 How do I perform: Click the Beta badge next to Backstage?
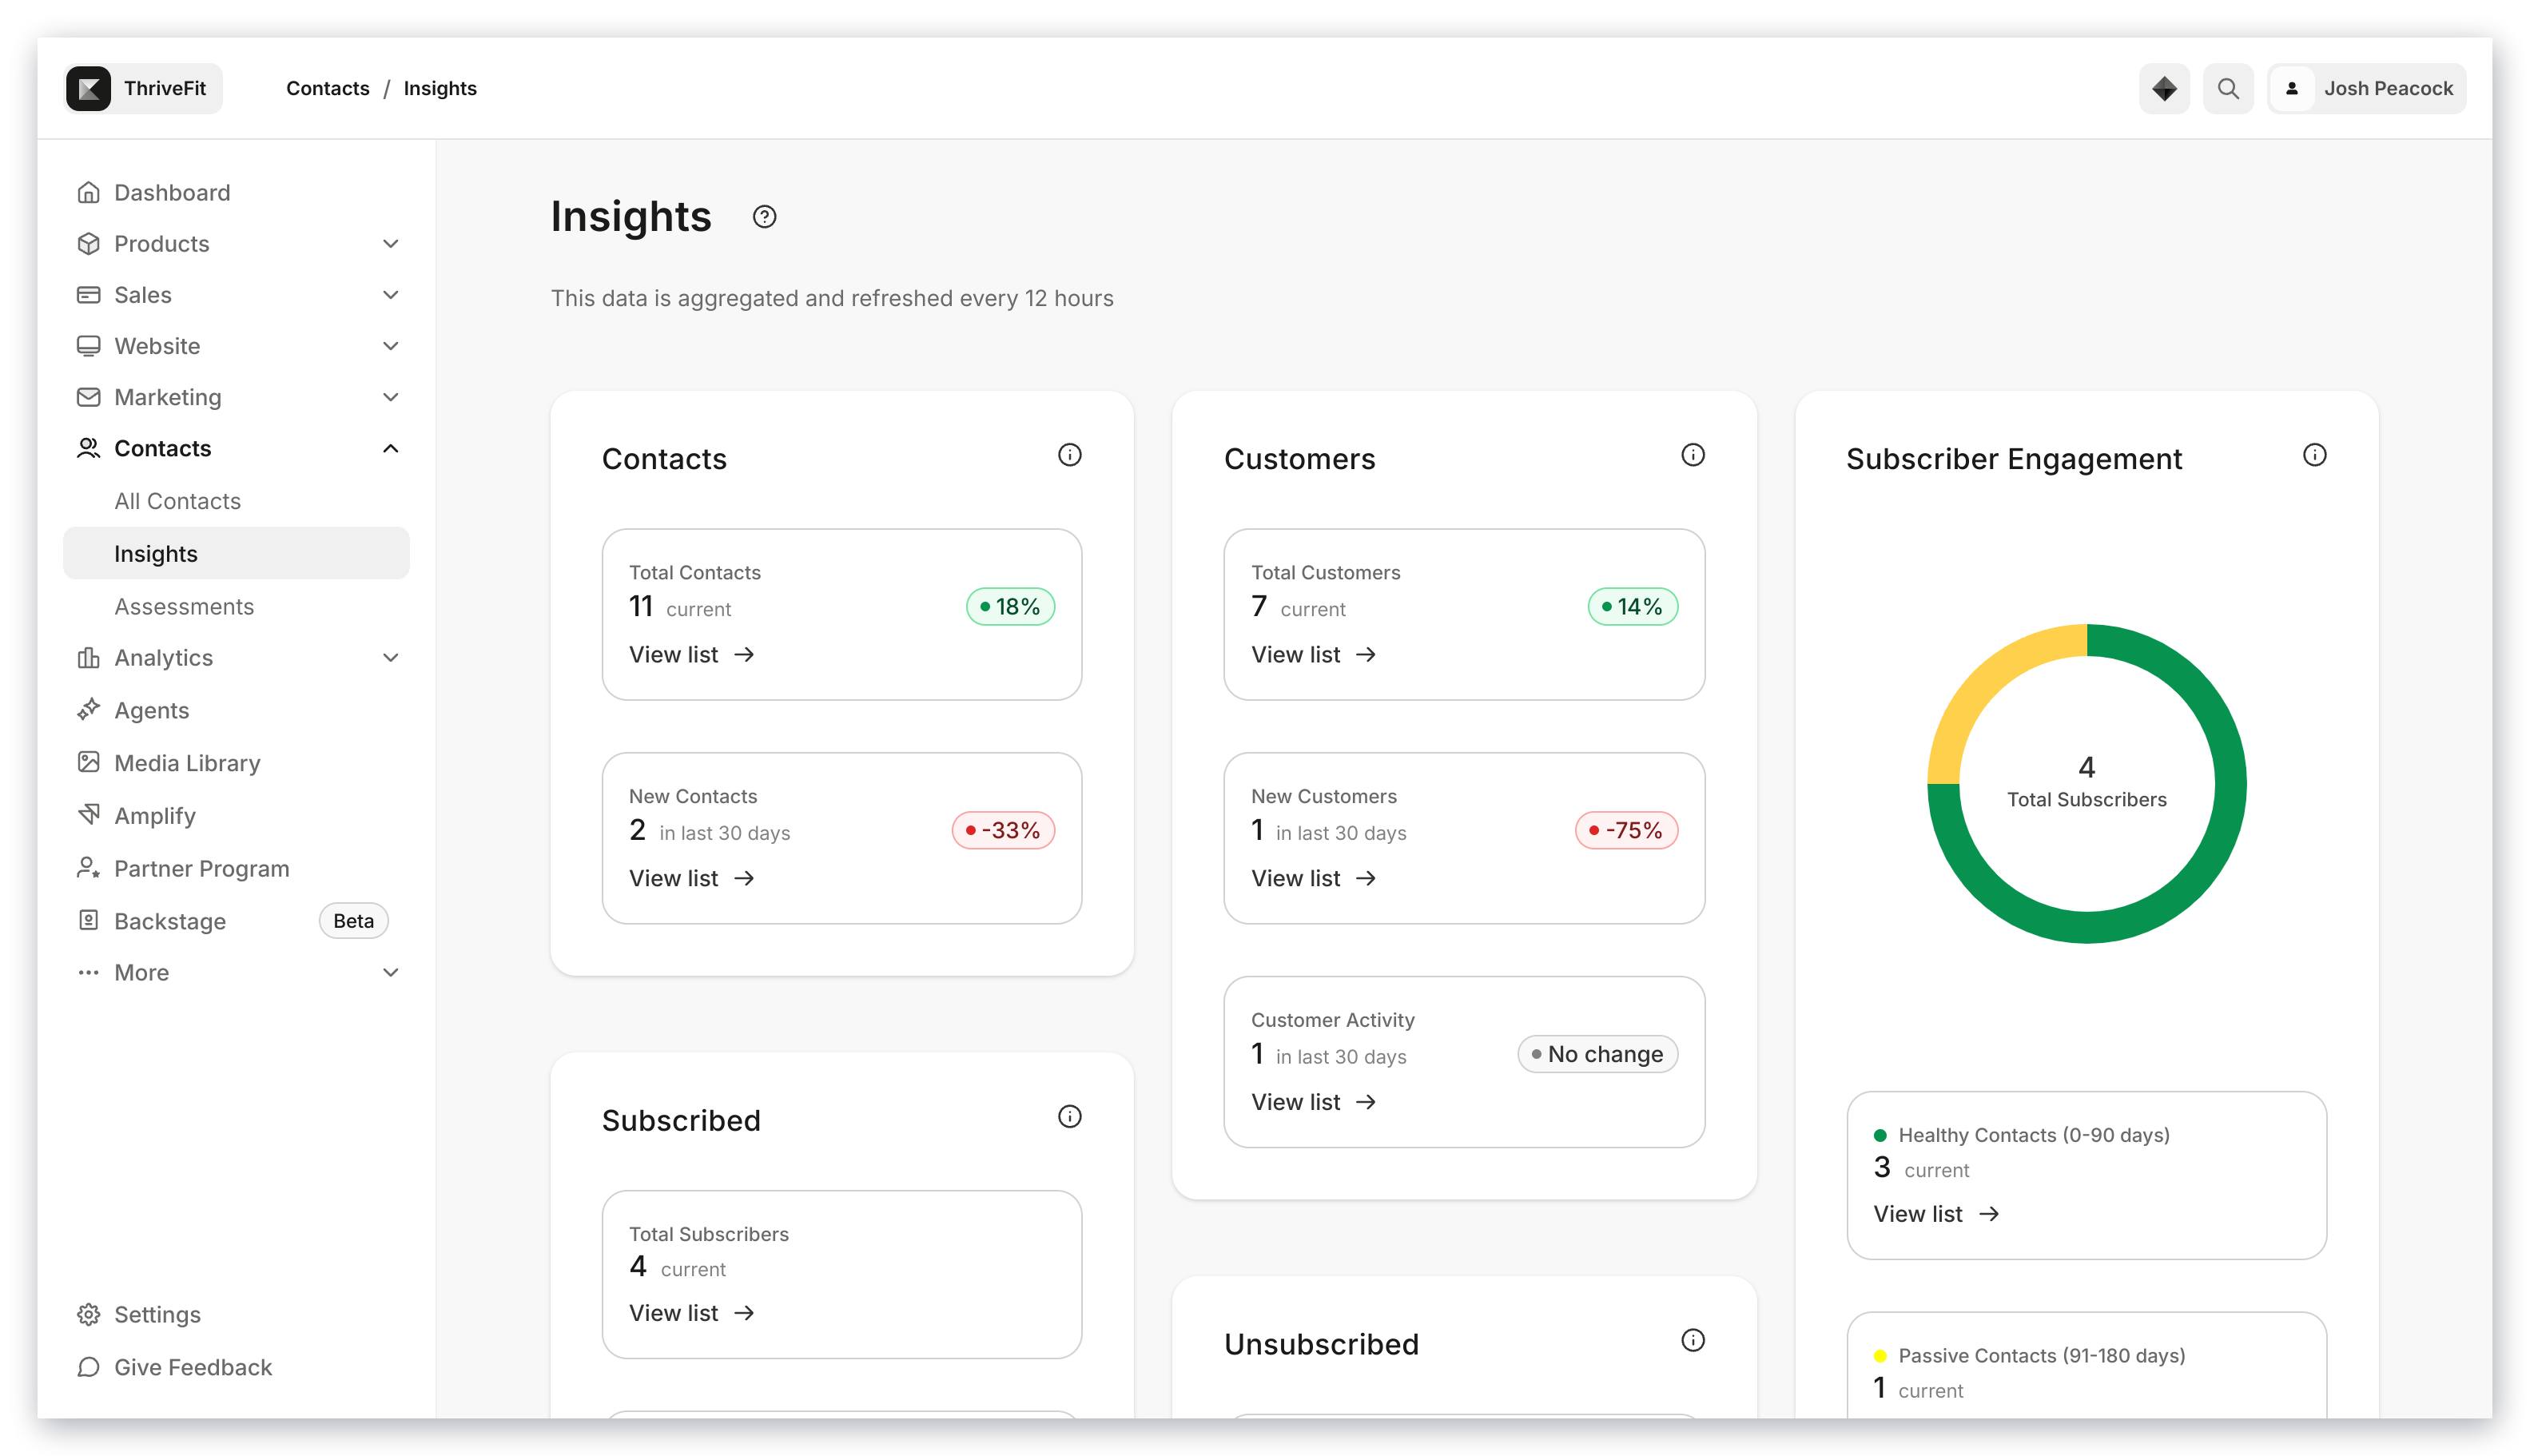click(353, 920)
